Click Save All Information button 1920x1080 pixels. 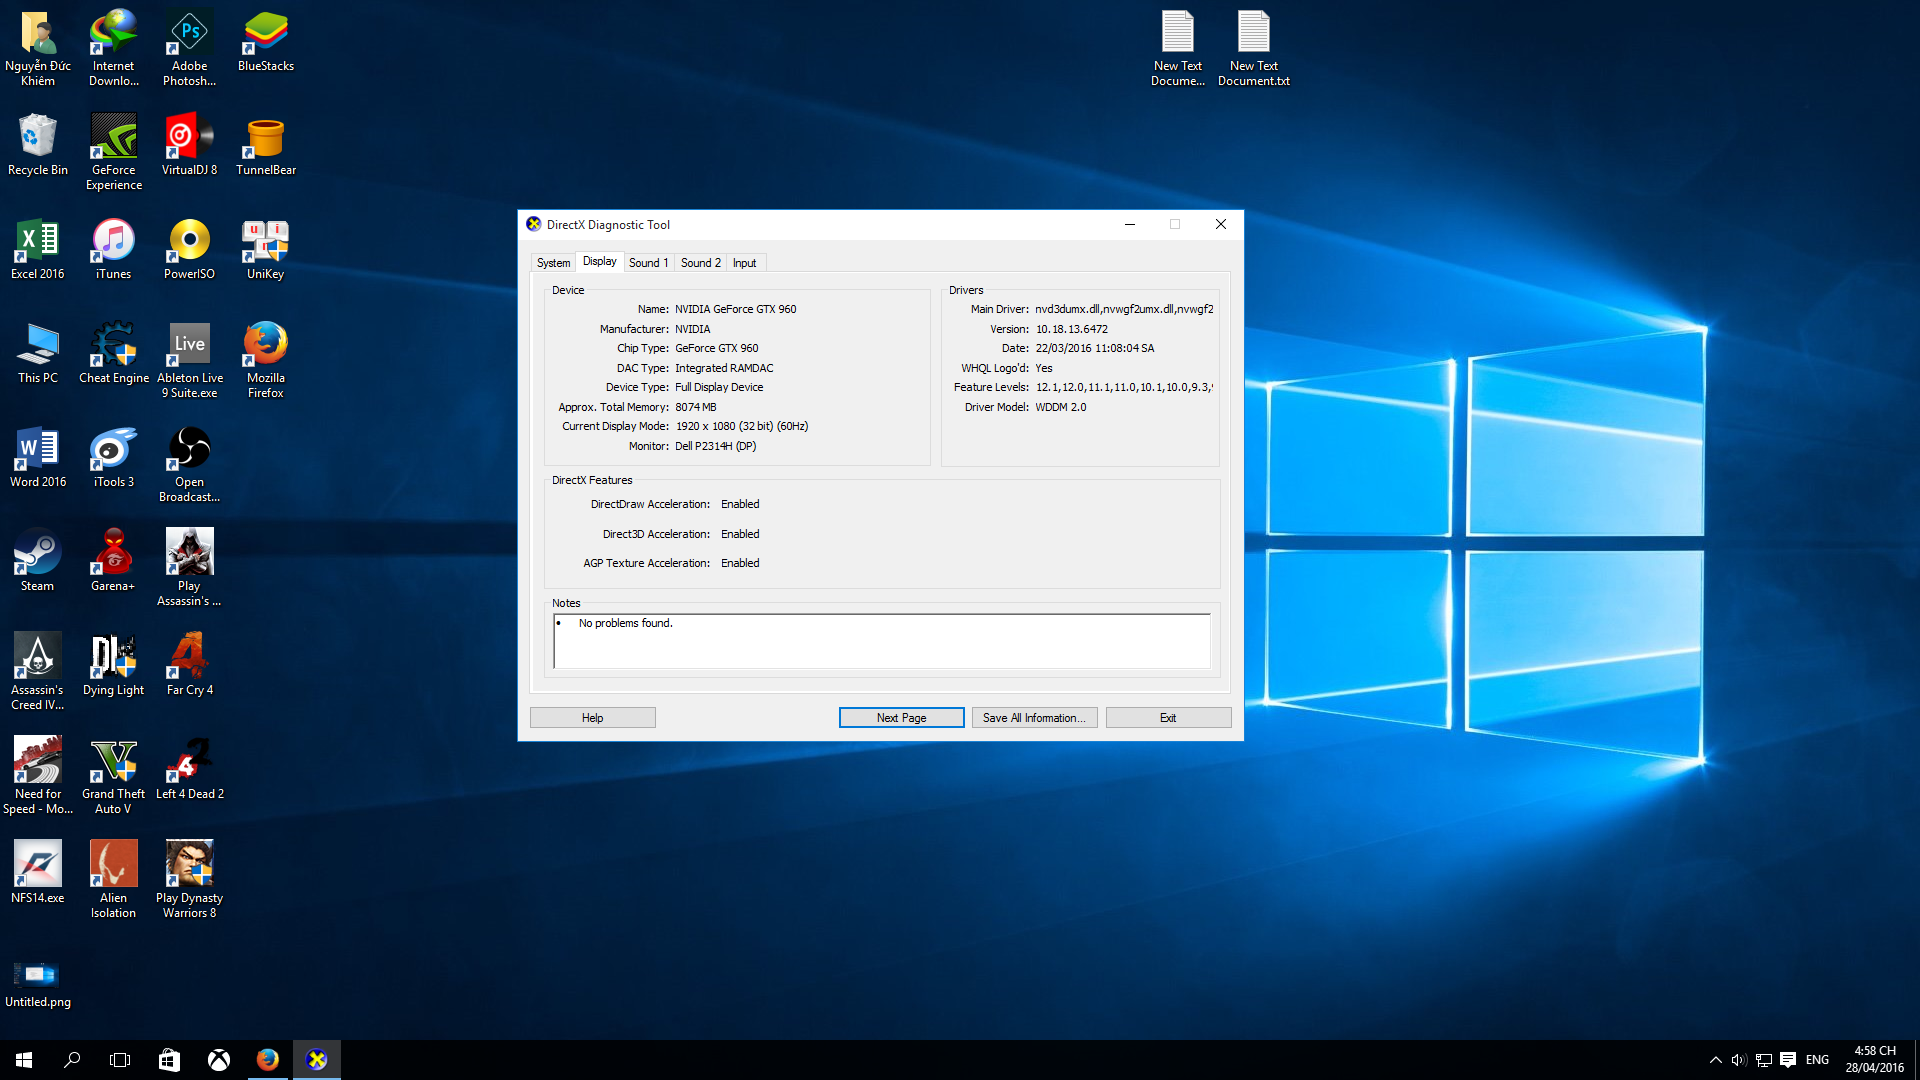(x=1034, y=718)
